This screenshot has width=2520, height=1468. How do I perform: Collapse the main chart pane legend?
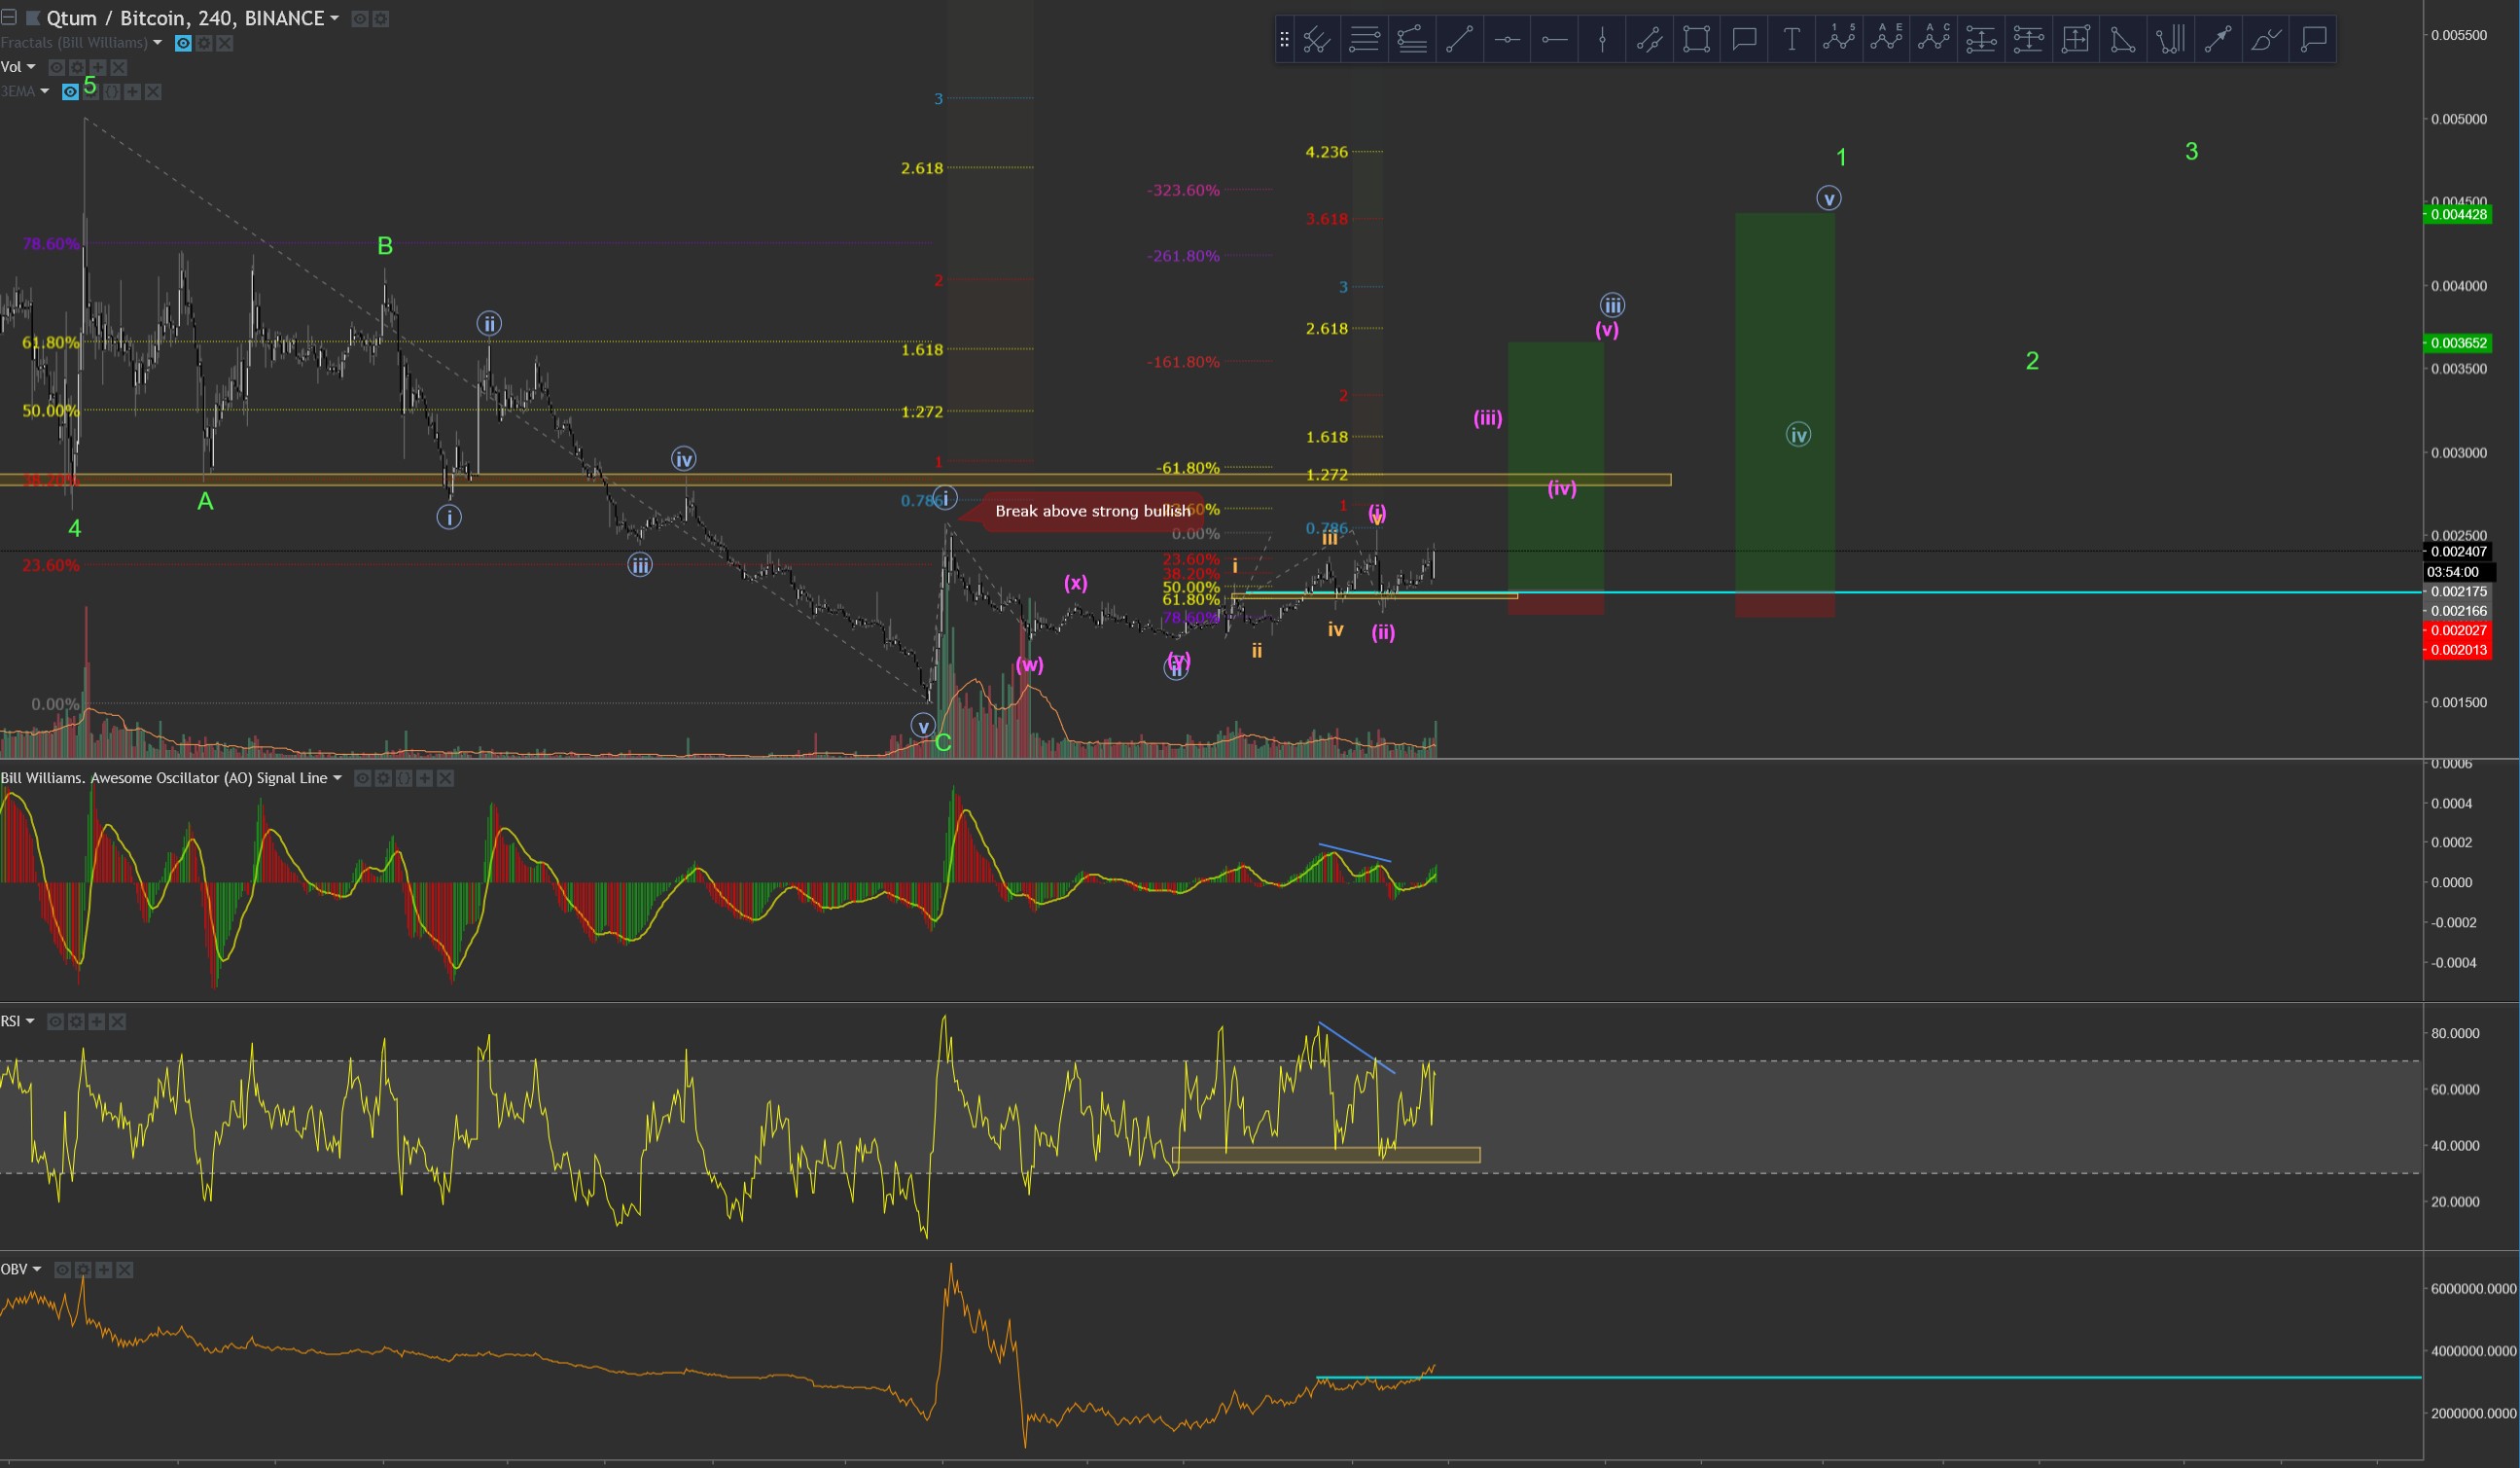(x=8, y=17)
